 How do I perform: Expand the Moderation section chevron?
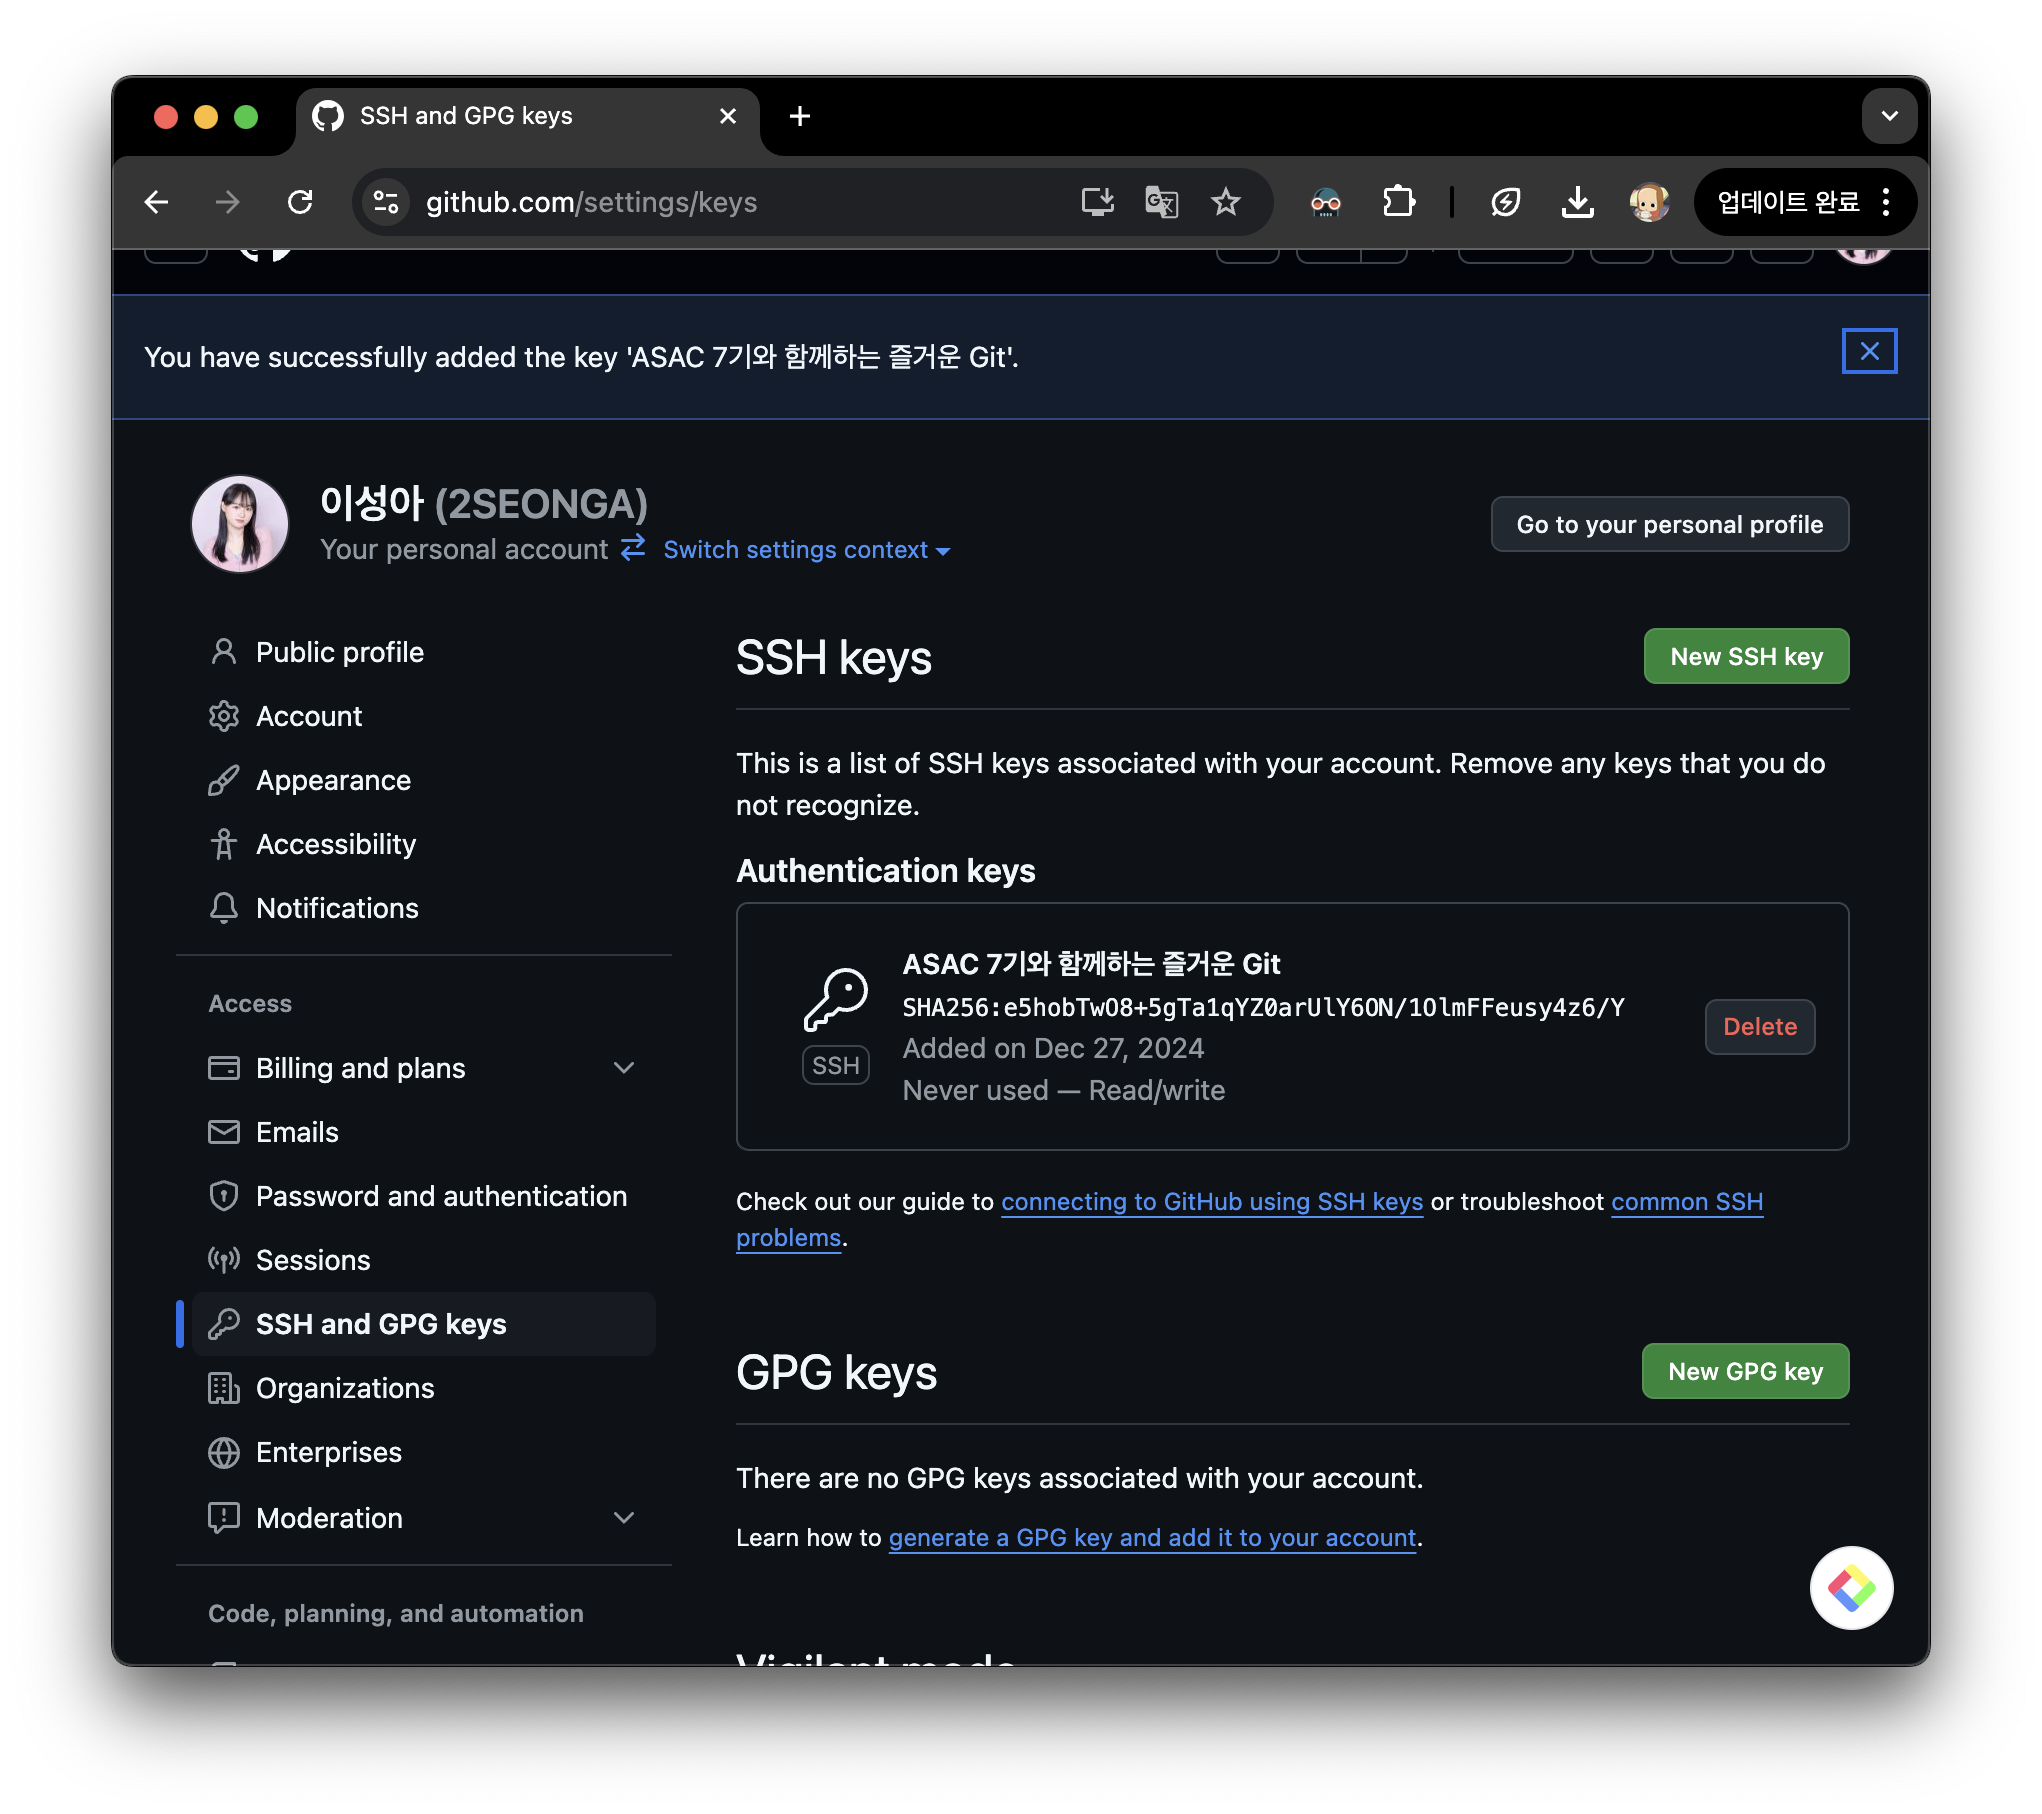point(623,1518)
